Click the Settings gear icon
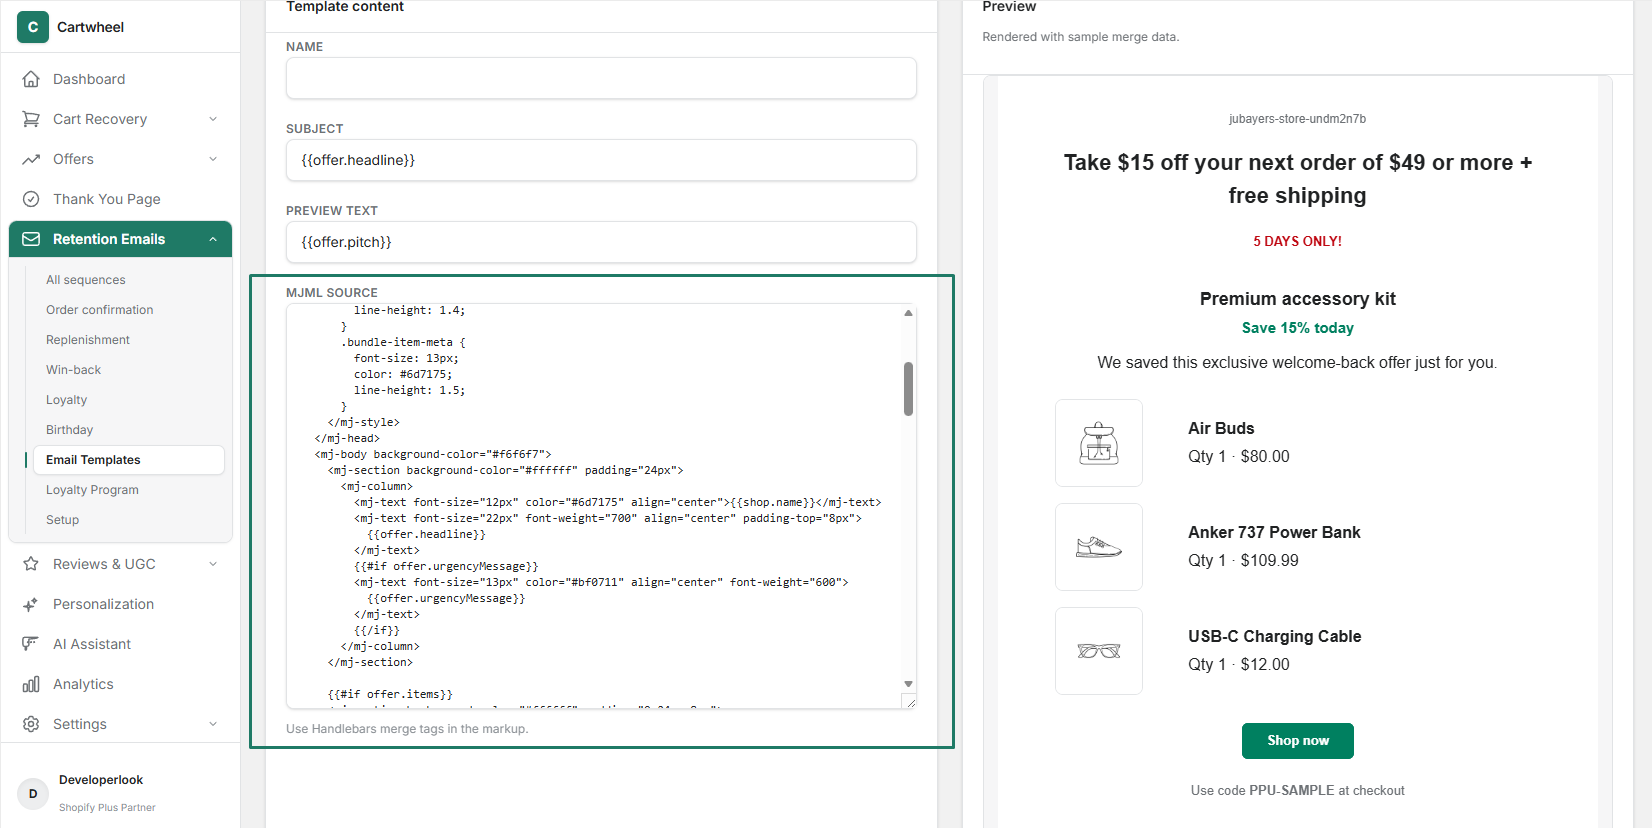The image size is (1652, 828). point(31,724)
